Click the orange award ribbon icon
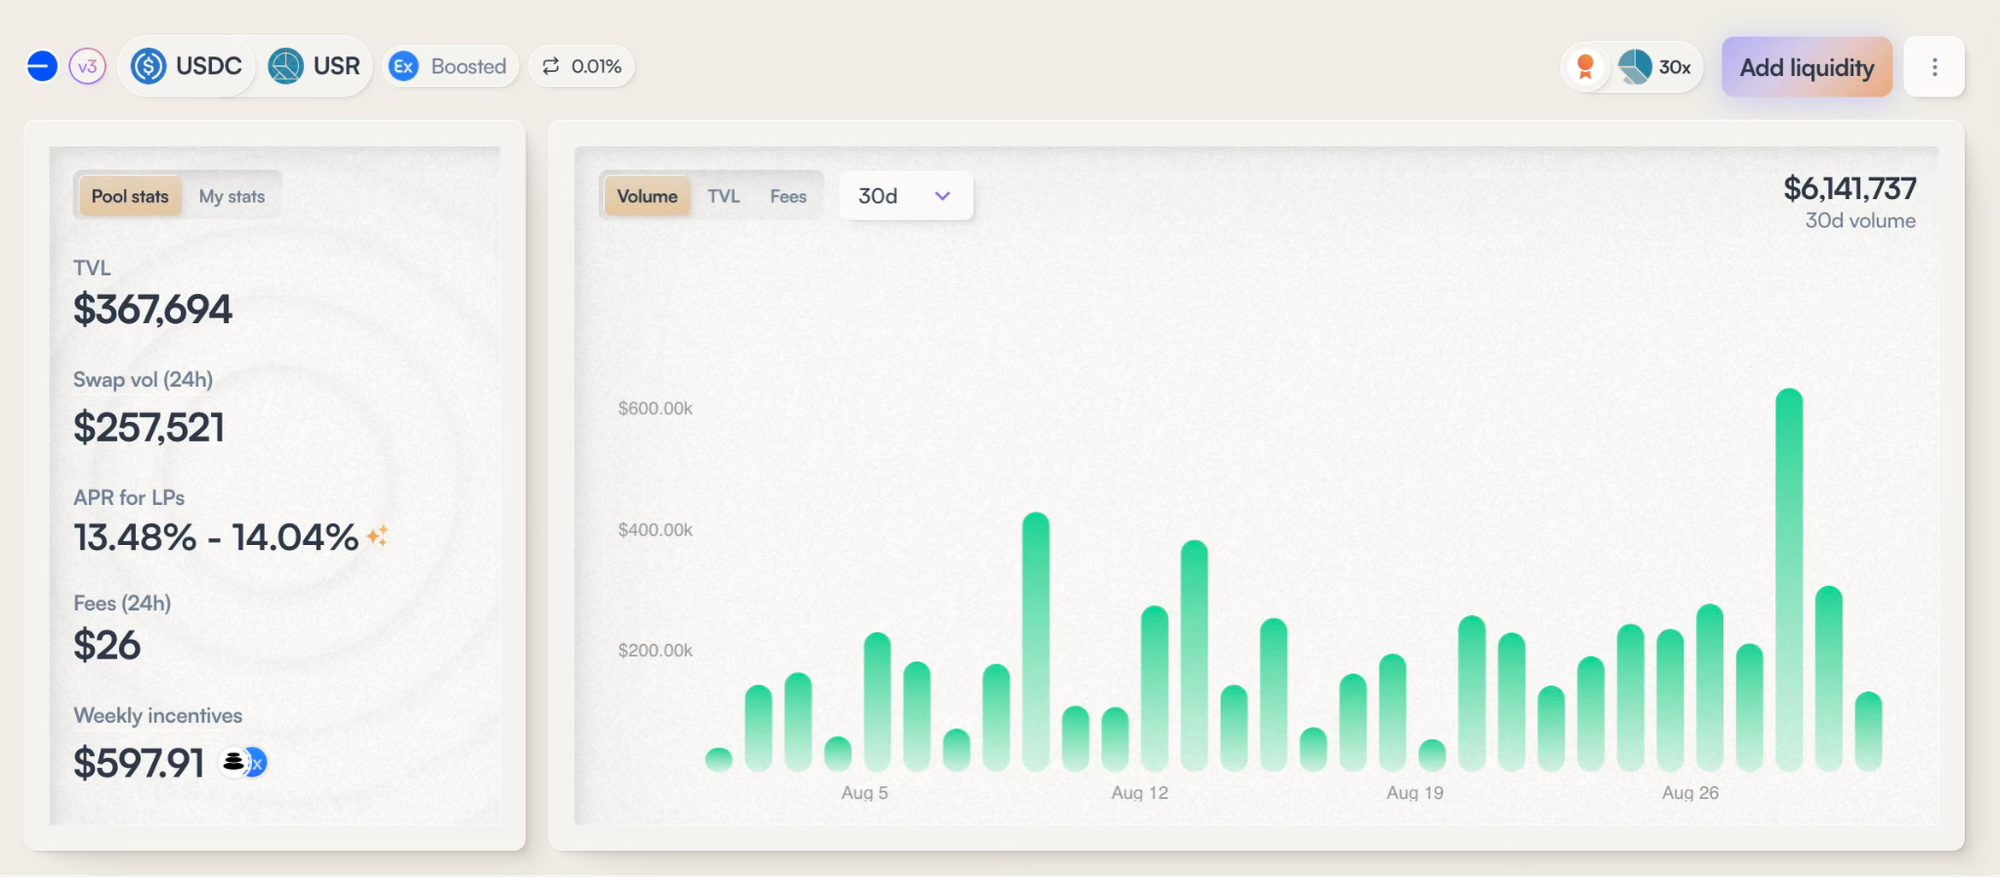Screen dimensions: 2000x877 click(x=1585, y=68)
